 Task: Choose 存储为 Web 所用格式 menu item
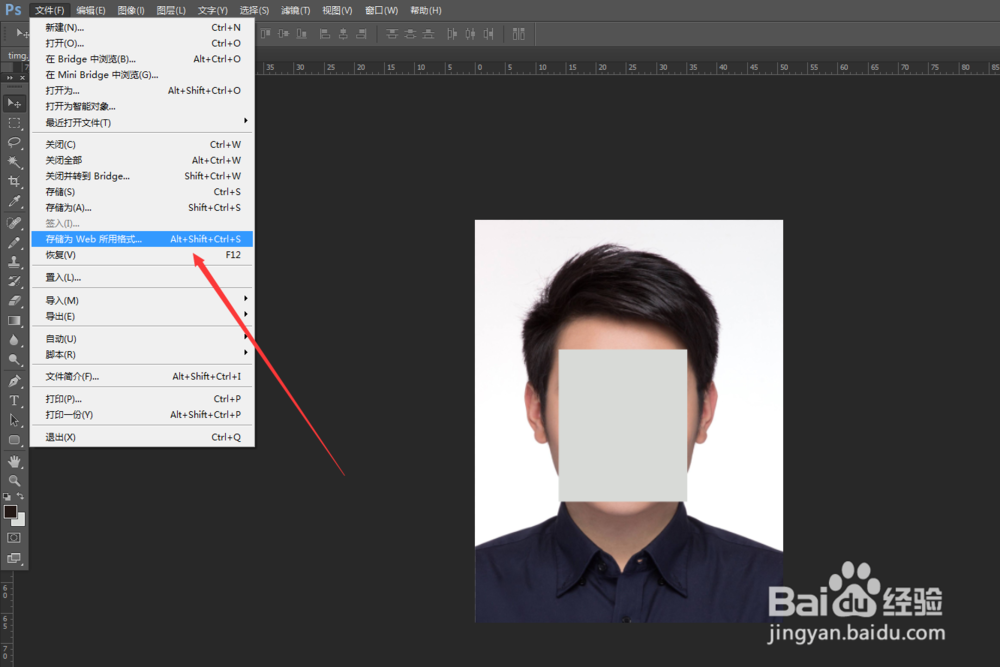142,239
